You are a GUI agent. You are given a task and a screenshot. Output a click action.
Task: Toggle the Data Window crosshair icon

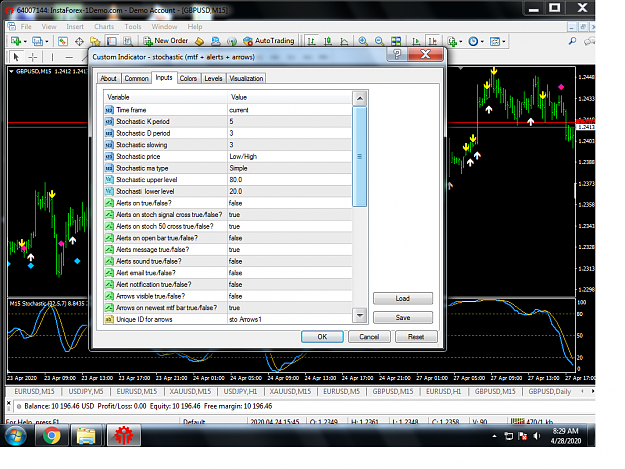[79, 41]
